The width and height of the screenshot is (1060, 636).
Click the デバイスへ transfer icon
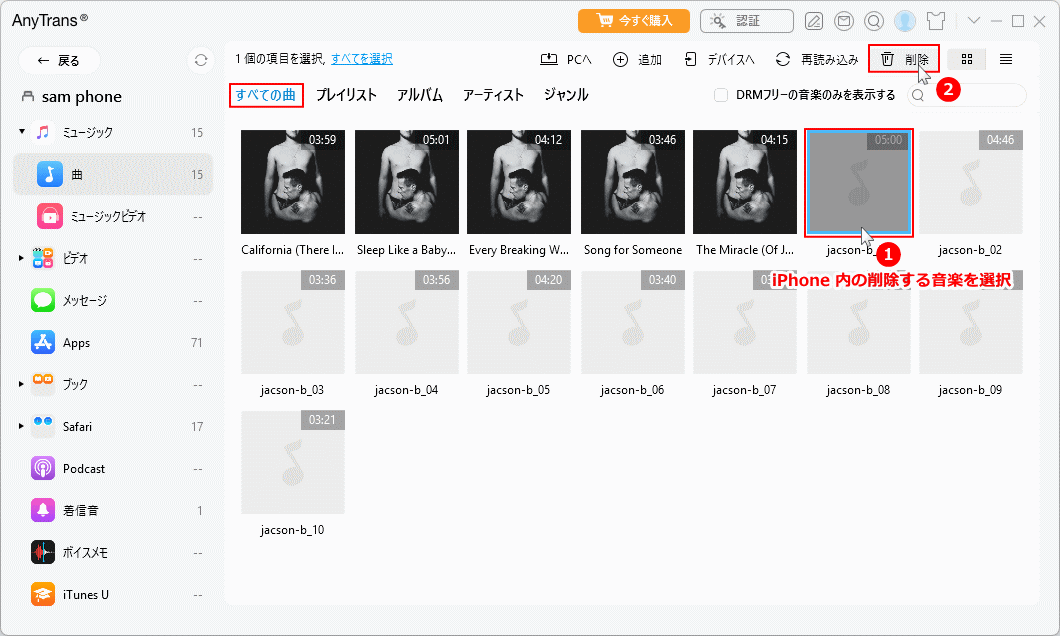(x=690, y=59)
